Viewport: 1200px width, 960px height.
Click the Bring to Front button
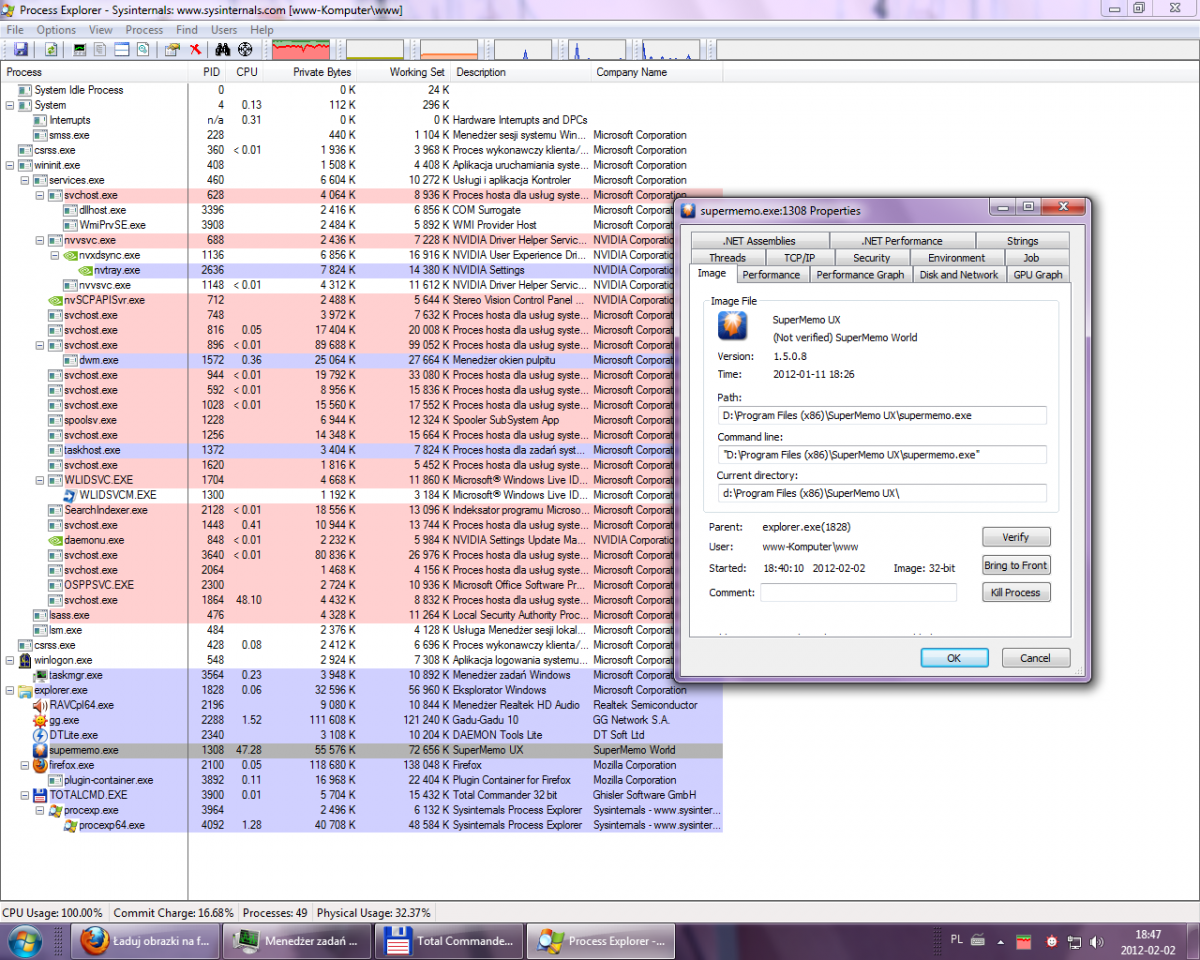click(x=1016, y=565)
